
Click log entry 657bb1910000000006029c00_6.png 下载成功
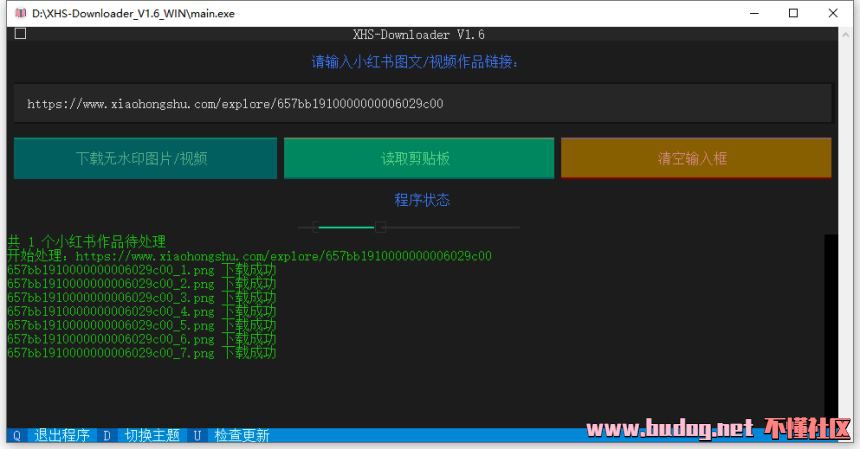[142, 339]
